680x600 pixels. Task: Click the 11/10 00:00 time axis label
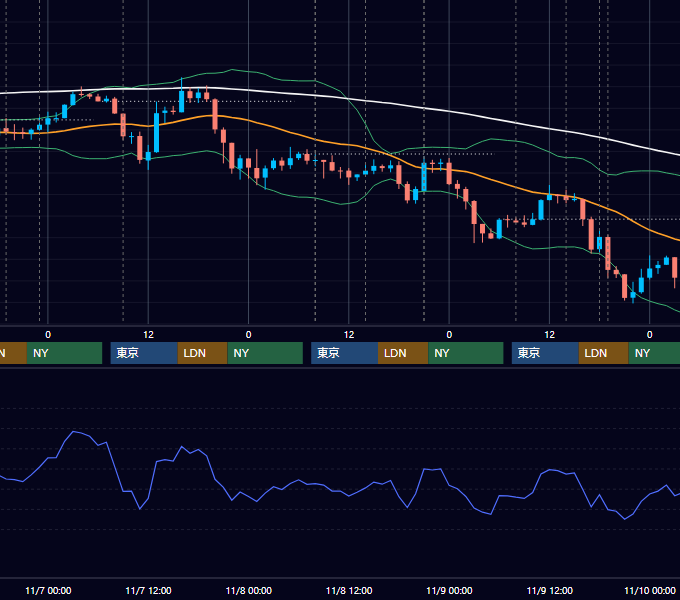pyautogui.click(x=650, y=590)
